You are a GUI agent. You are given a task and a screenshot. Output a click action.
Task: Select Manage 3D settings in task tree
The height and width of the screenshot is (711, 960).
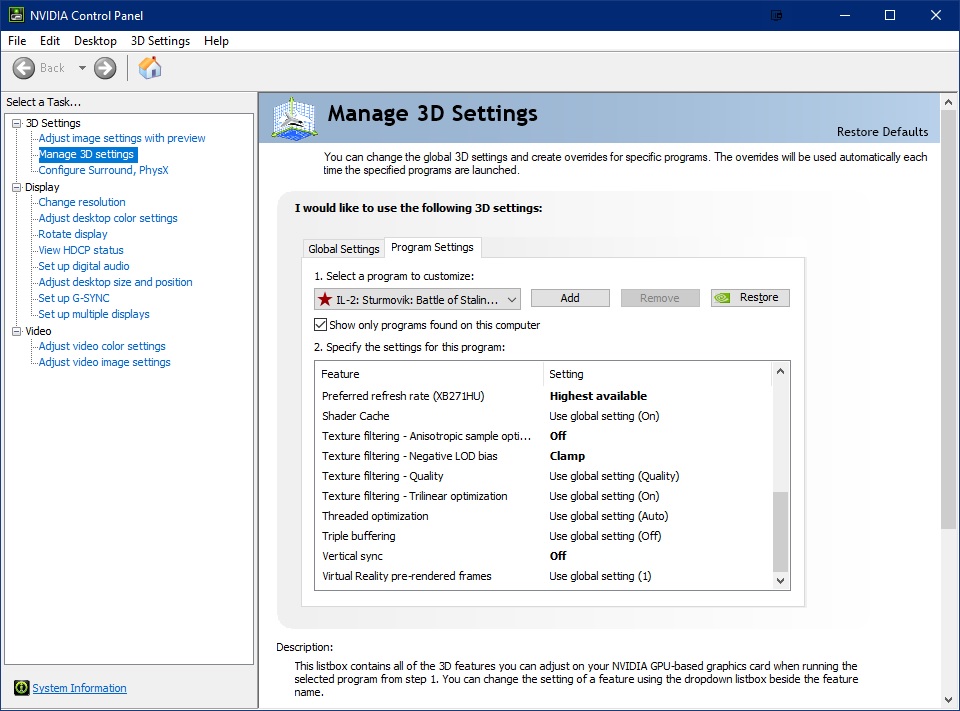86,154
